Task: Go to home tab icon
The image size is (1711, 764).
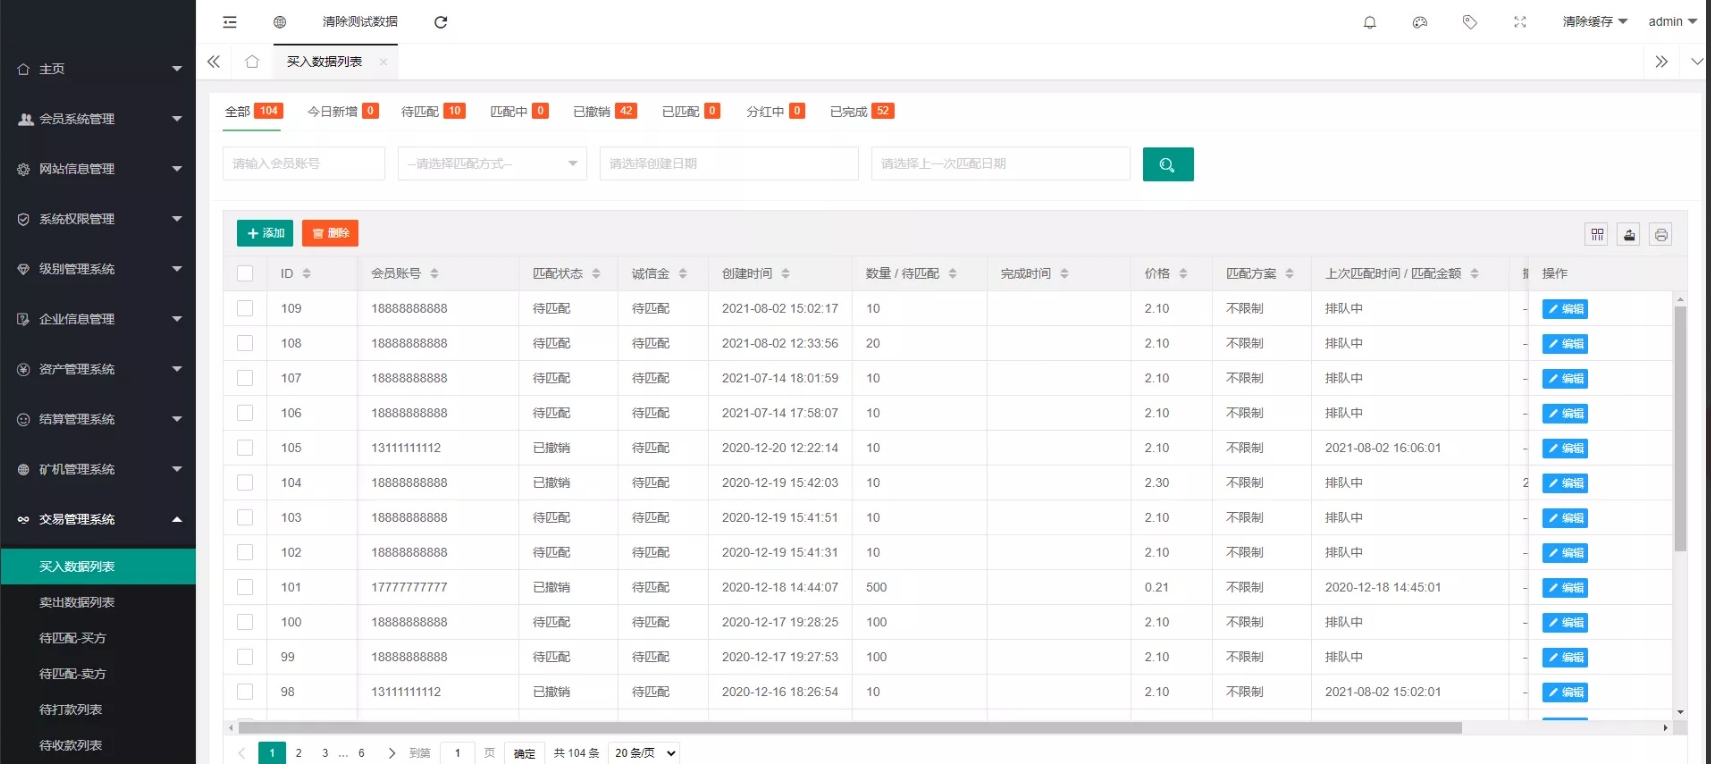Action: [x=252, y=62]
